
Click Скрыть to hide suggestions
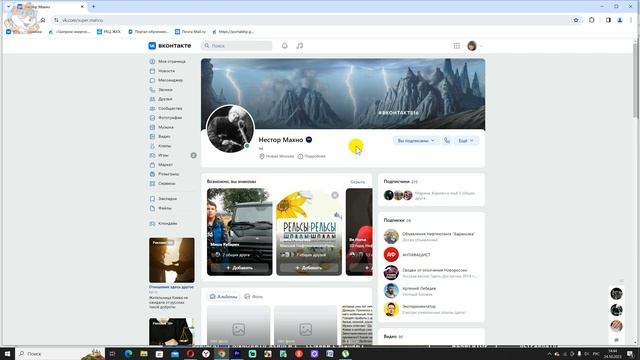(358, 182)
